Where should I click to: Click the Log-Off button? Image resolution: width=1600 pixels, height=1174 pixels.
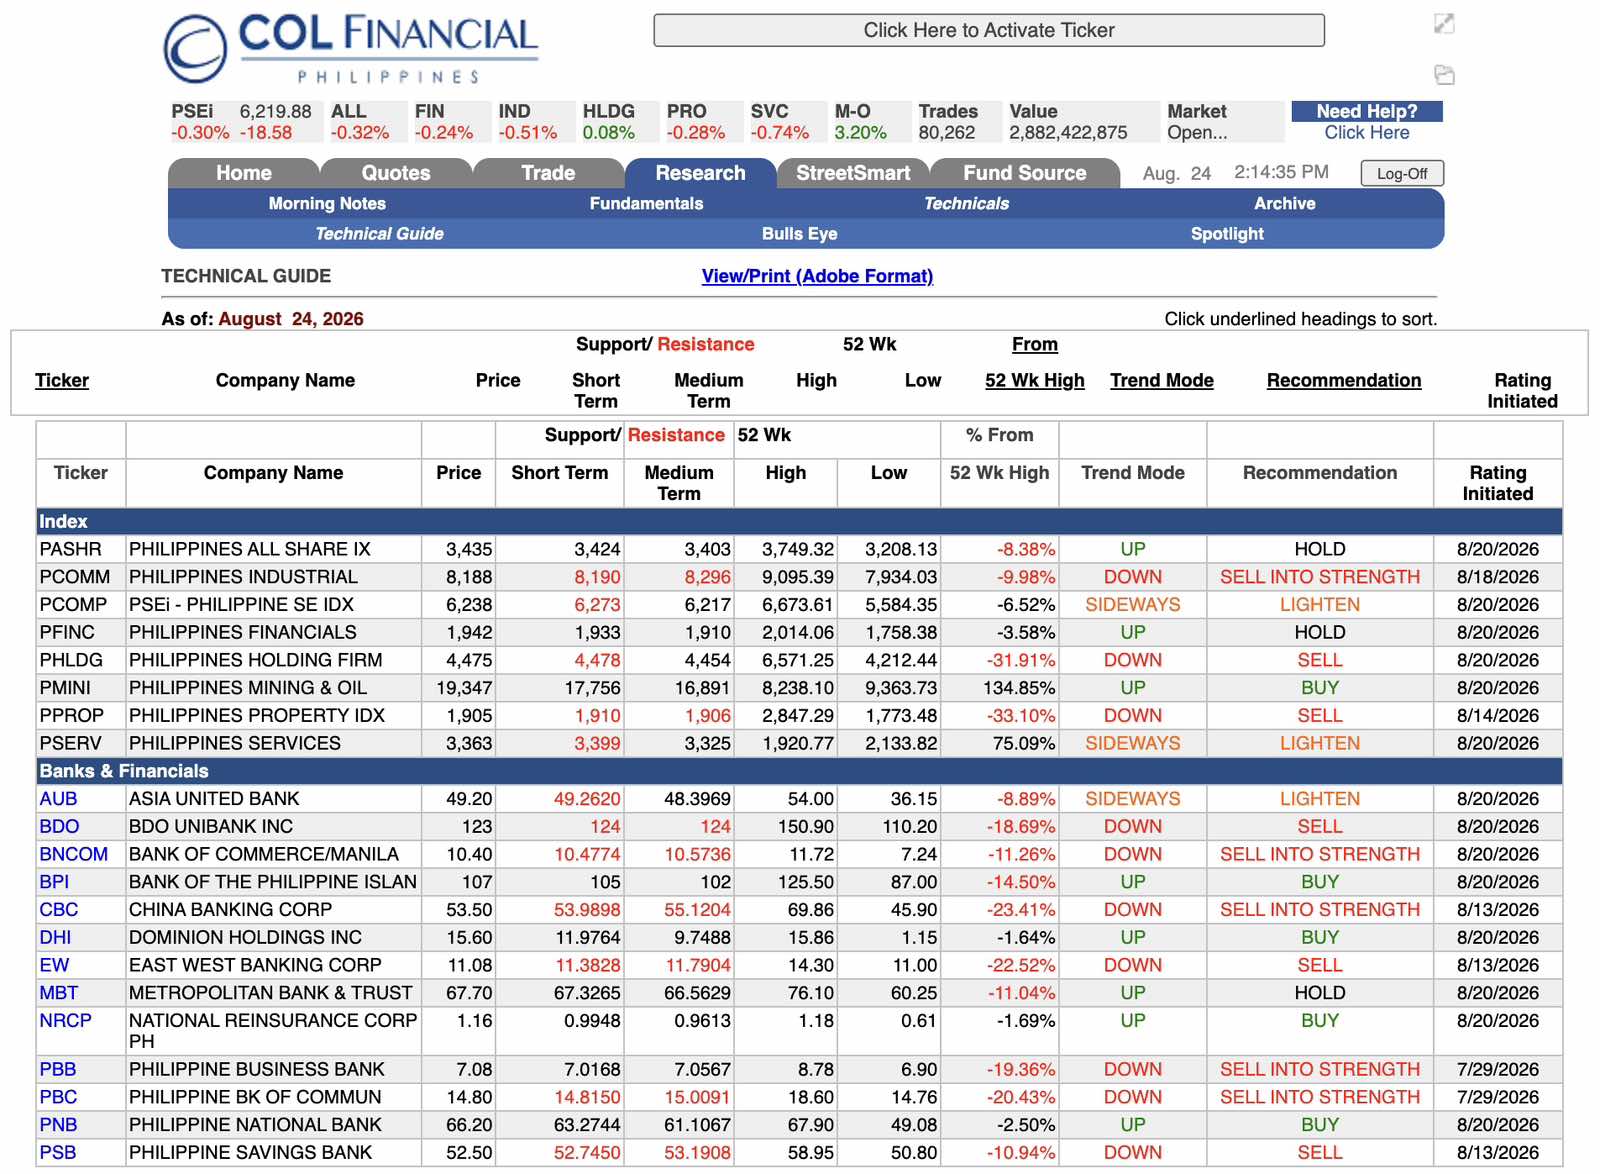tap(1402, 173)
